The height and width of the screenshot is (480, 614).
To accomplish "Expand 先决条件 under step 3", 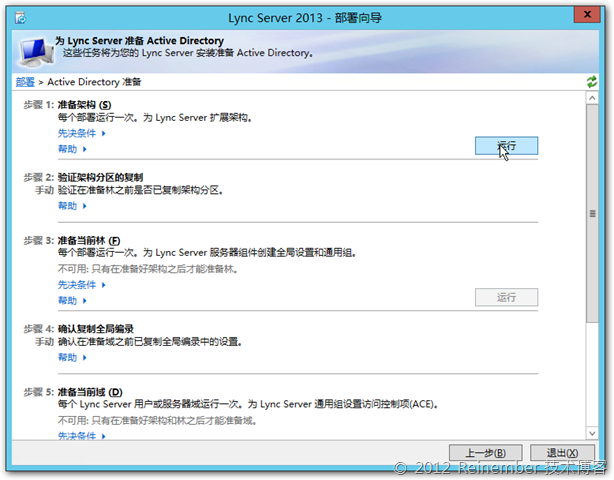I will tap(81, 285).
